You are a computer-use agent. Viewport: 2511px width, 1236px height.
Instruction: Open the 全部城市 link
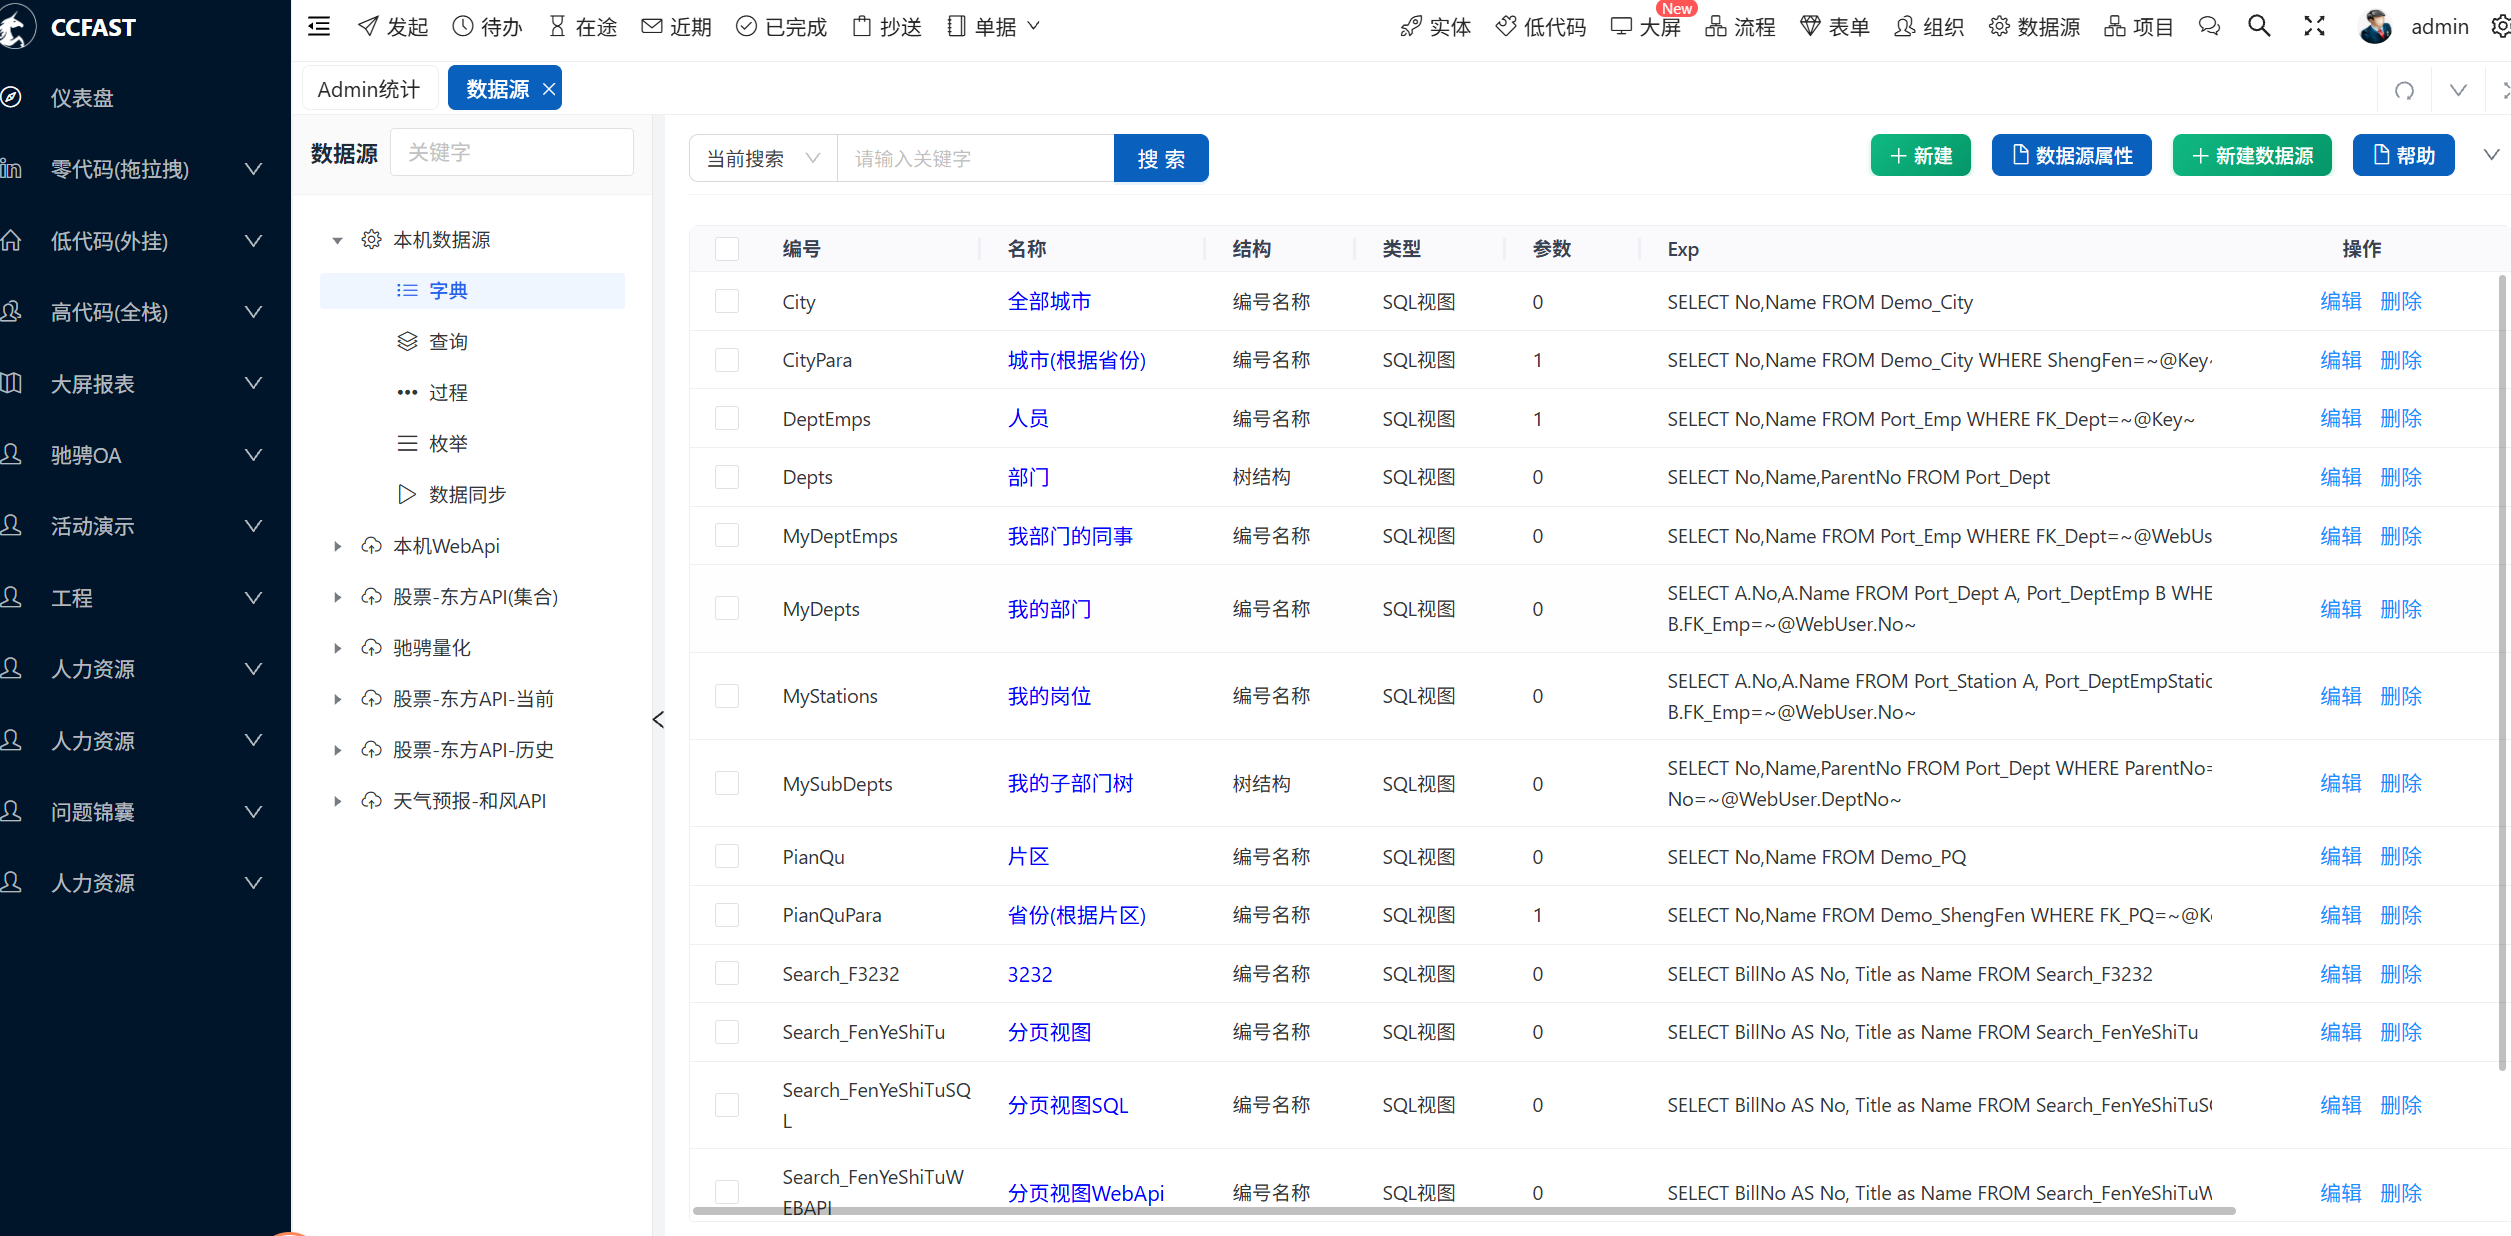point(1049,302)
